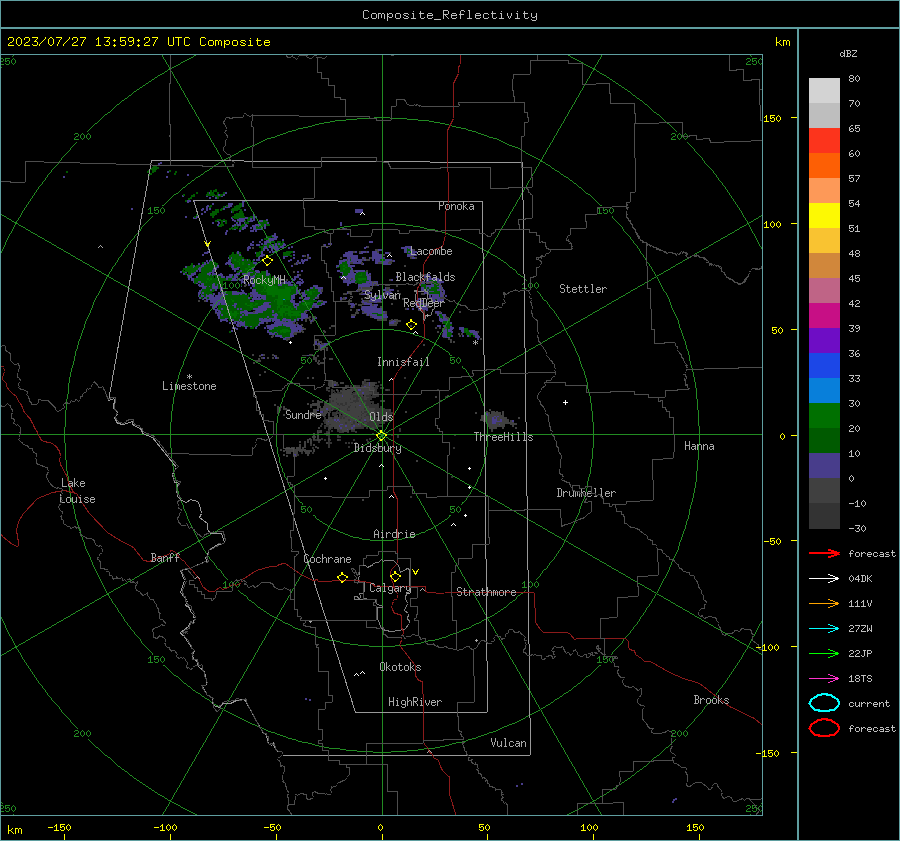
Task: Click the Olds label
Action: pos(381,417)
